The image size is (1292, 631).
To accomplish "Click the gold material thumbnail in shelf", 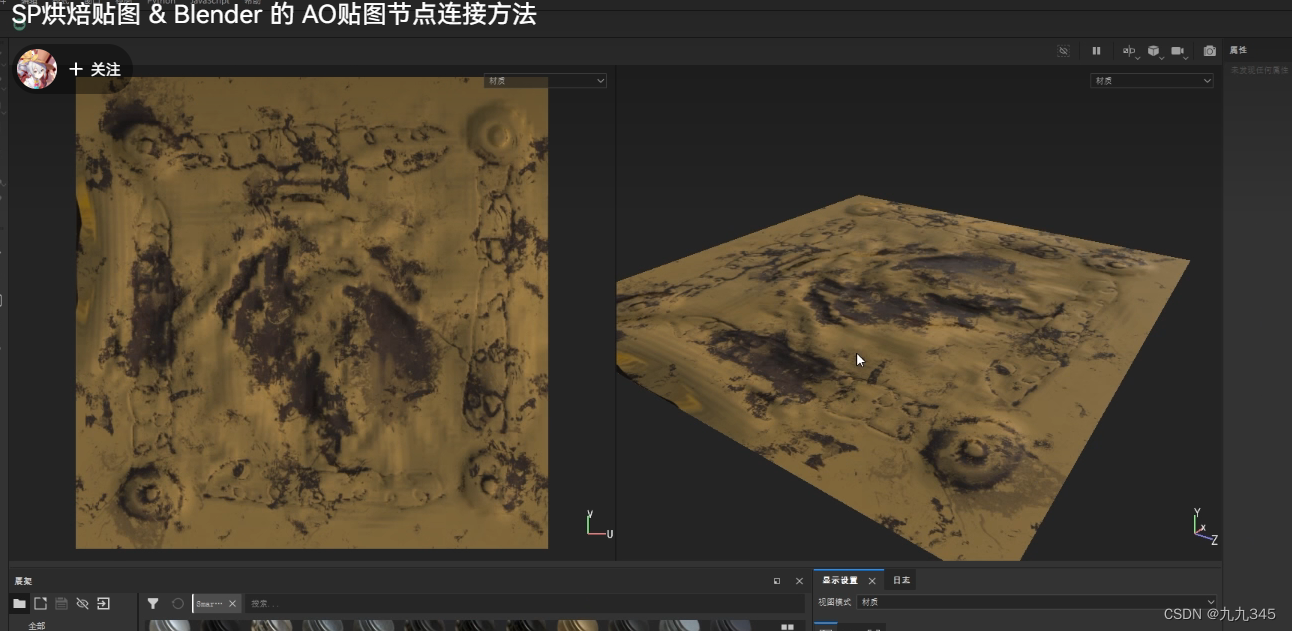I will pyautogui.click(x=578, y=625).
